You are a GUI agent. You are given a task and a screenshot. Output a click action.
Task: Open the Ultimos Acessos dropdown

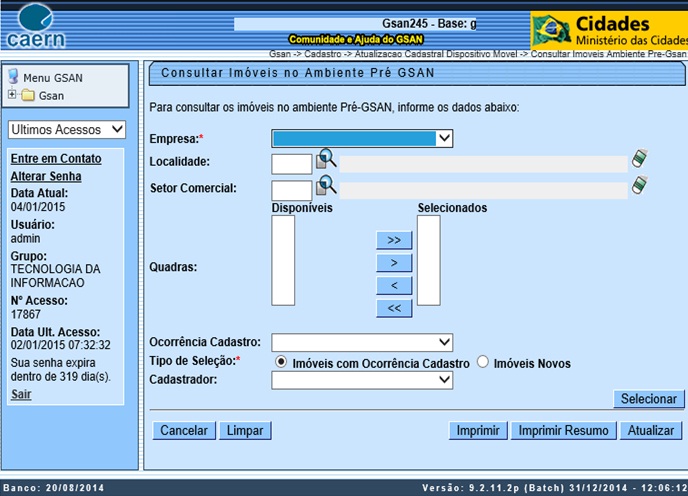click(x=67, y=129)
